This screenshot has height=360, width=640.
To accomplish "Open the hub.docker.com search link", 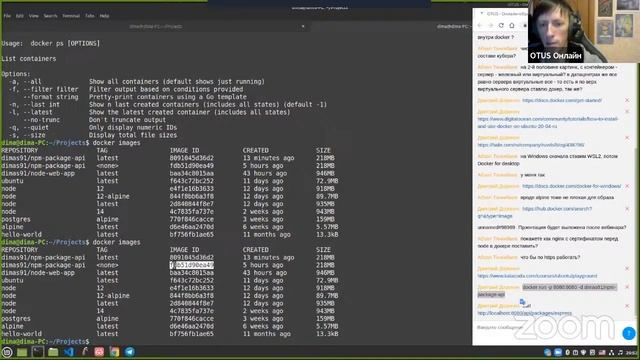I will click(x=535, y=212).
